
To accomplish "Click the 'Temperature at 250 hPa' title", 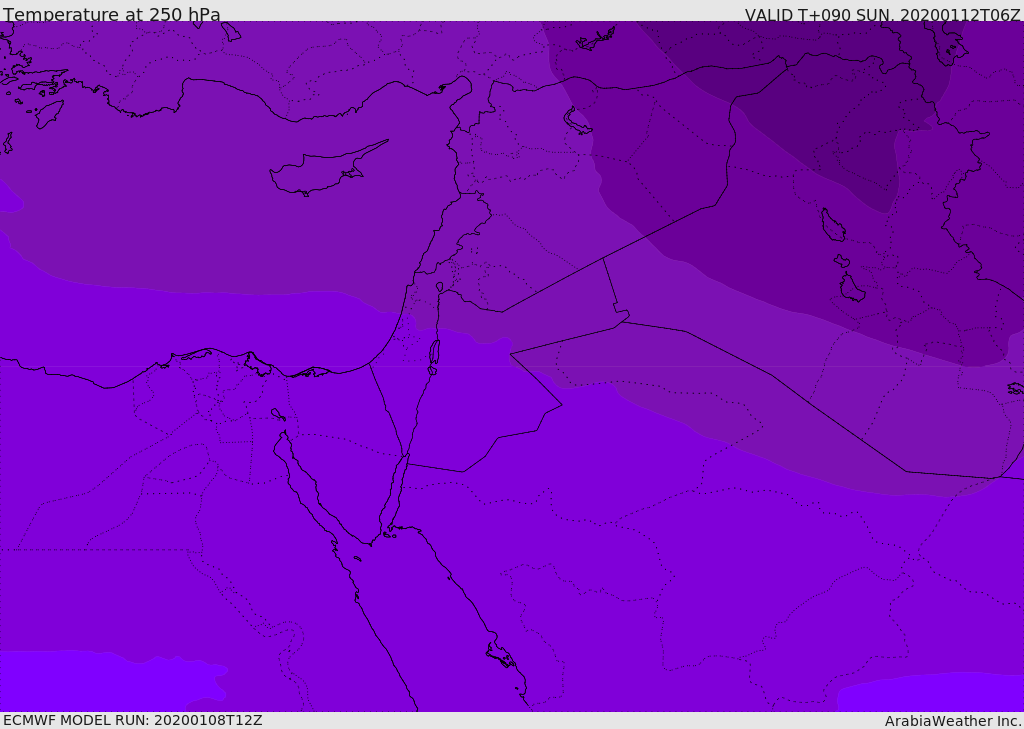I will (112, 14).
